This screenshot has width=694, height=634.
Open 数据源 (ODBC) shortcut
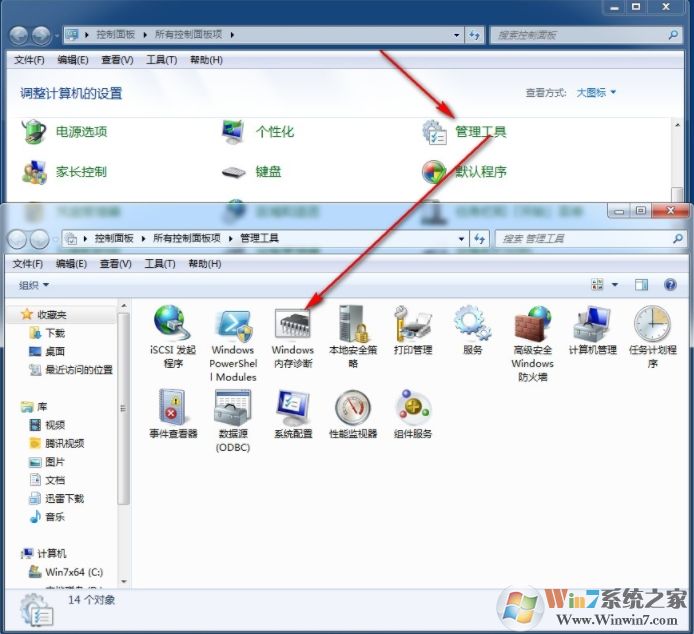[233, 421]
